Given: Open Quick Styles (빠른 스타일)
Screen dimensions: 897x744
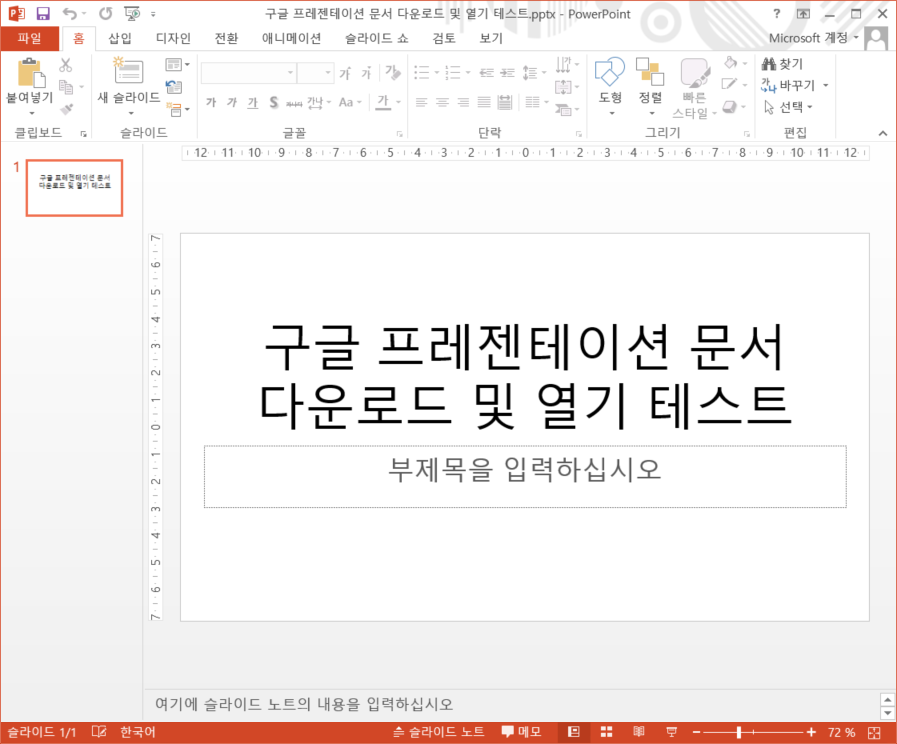Looking at the screenshot, I should (694, 89).
